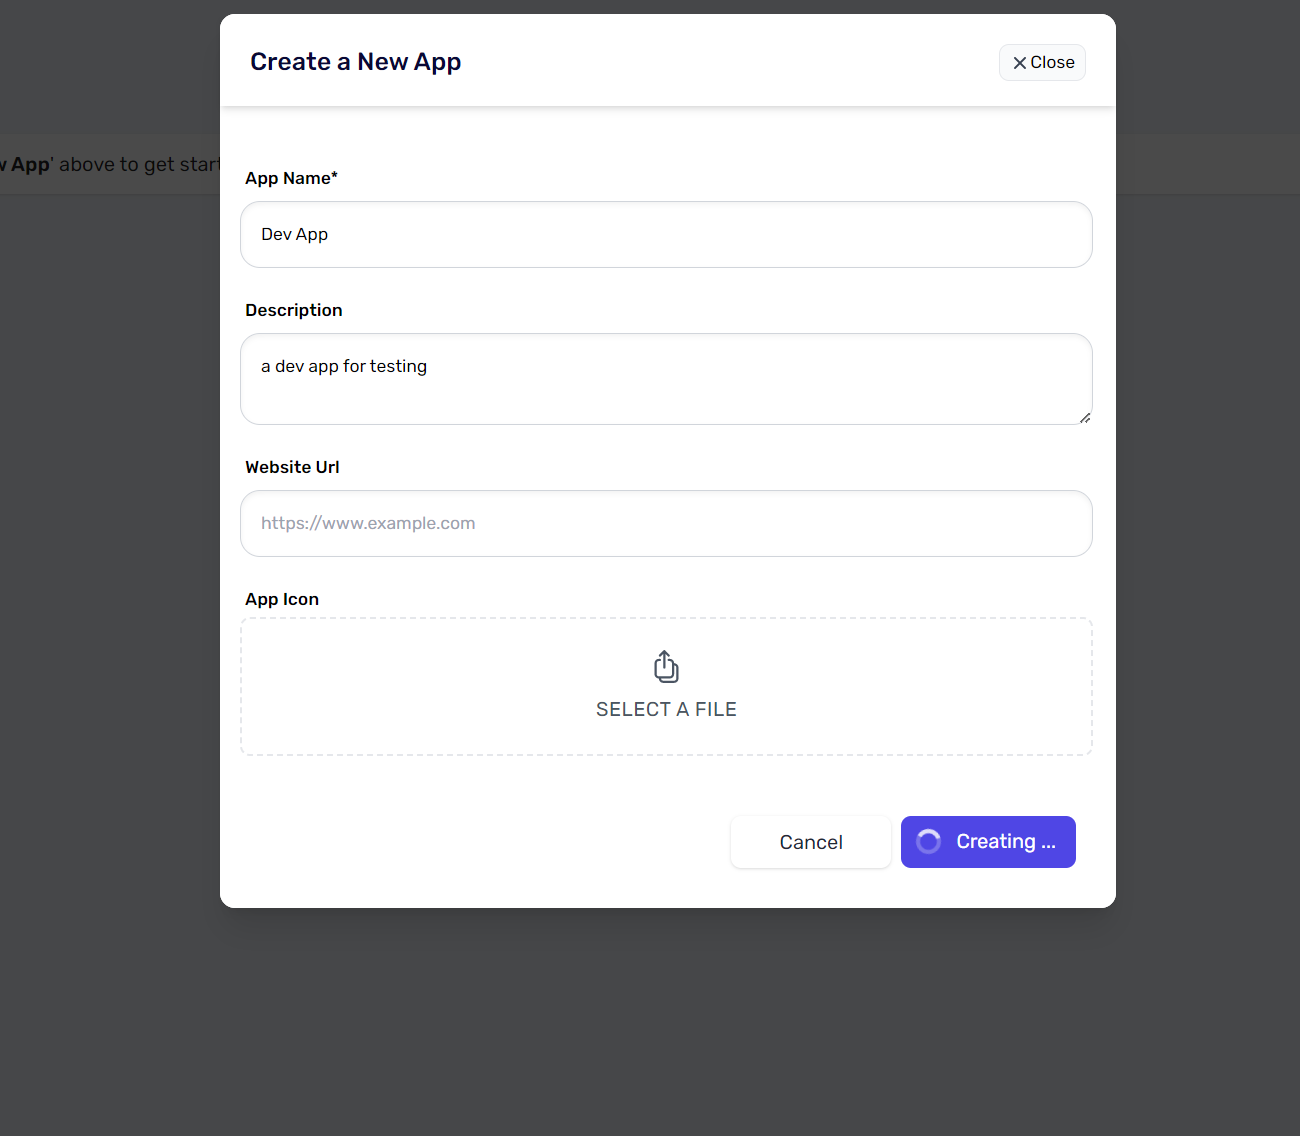Click the 'a dev app for testing' text
The width and height of the screenshot is (1300, 1136).
tap(344, 367)
